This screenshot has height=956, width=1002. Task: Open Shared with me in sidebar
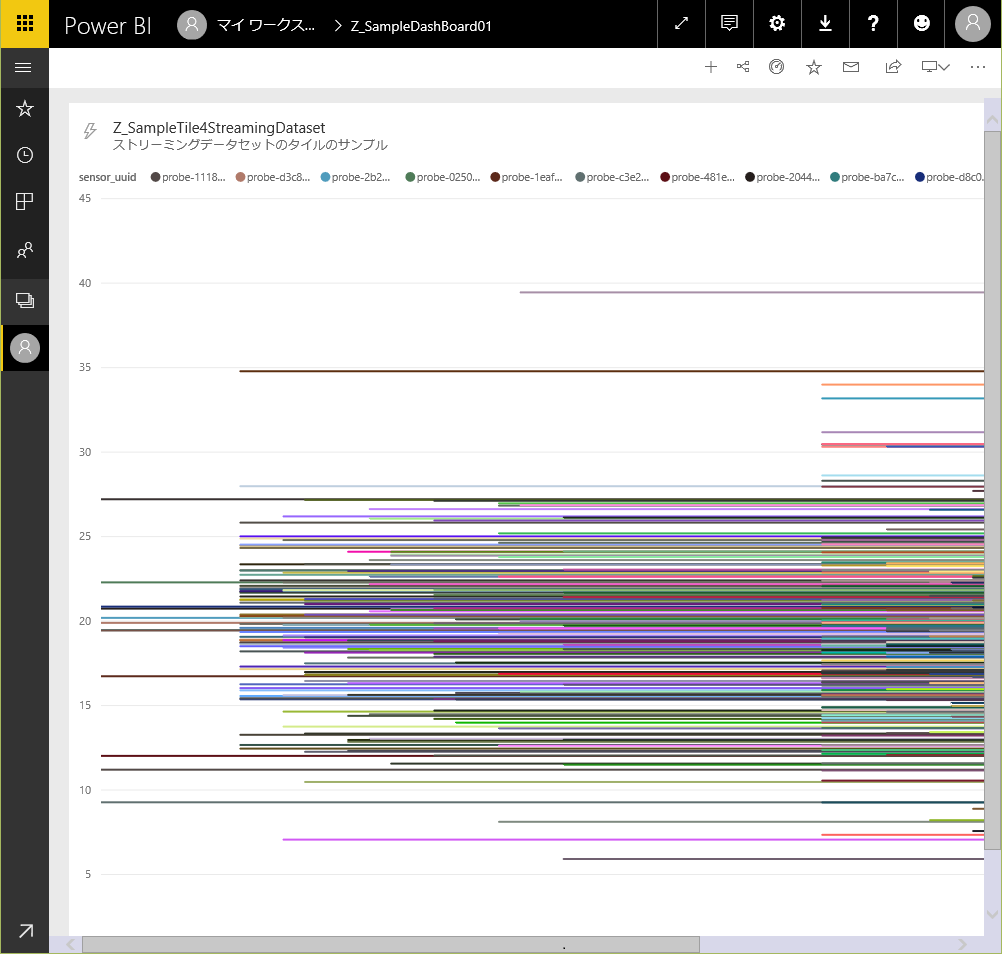(x=25, y=250)
